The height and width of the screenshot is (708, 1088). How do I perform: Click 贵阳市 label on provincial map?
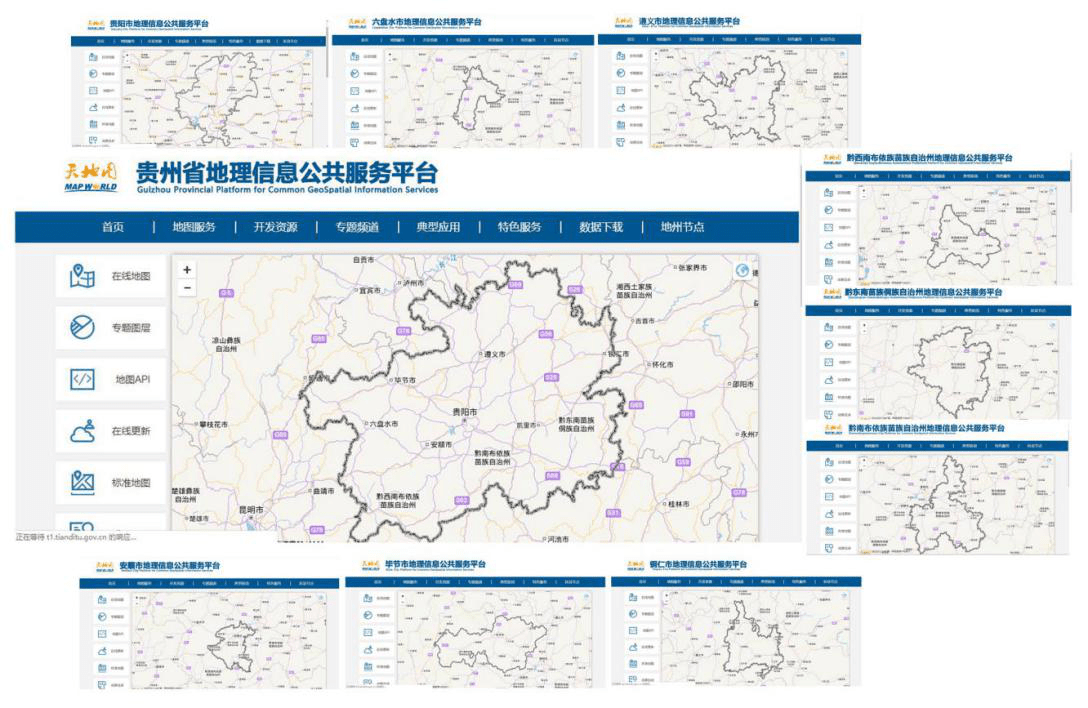(x=465, y=412)
